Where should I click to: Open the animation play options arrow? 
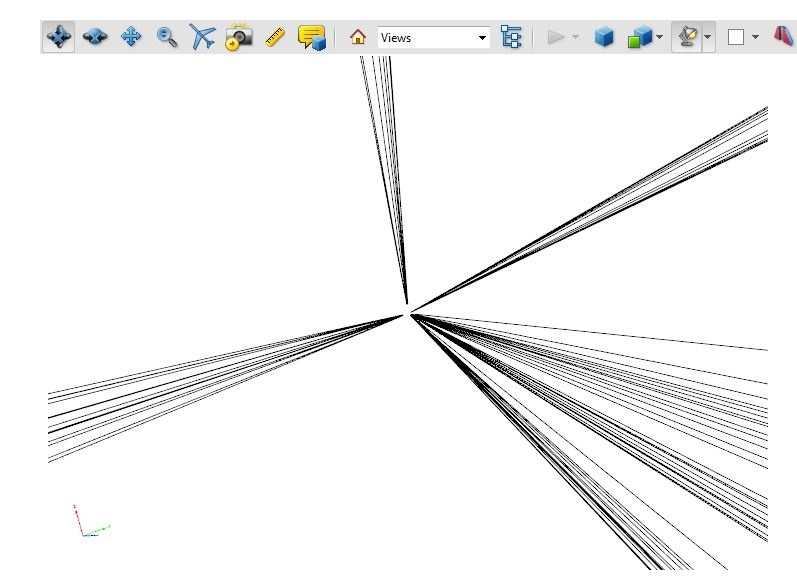click(575, 37)
